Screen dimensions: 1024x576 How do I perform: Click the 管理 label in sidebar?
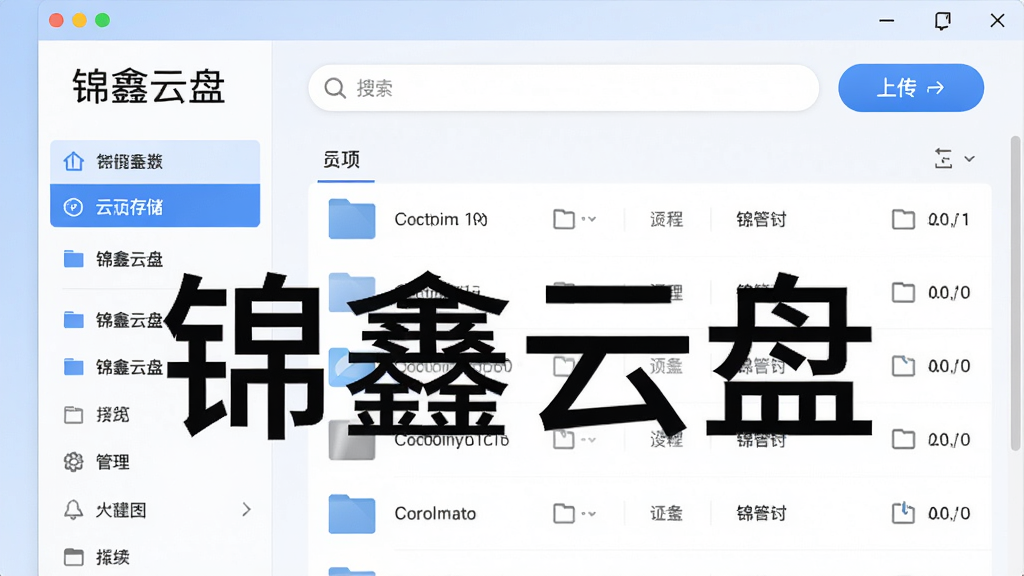click(113, 462)
